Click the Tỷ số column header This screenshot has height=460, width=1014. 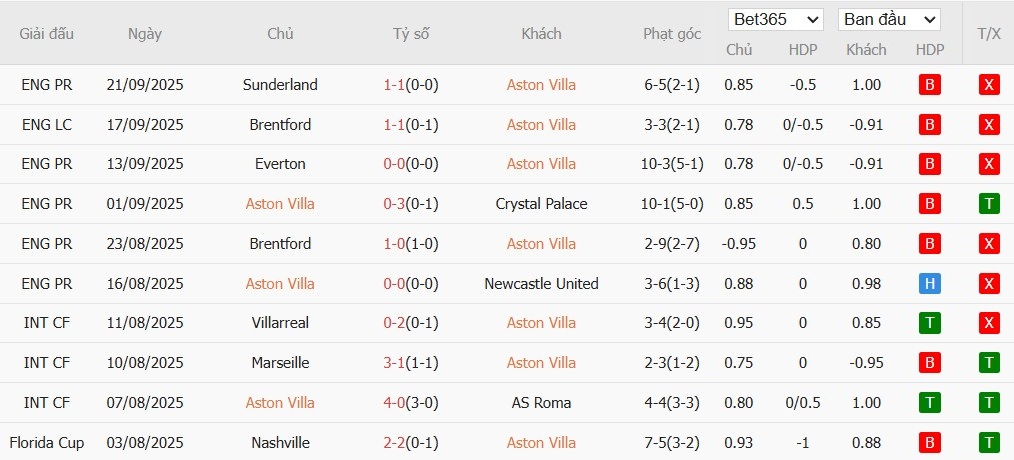[x=411, y=33]
